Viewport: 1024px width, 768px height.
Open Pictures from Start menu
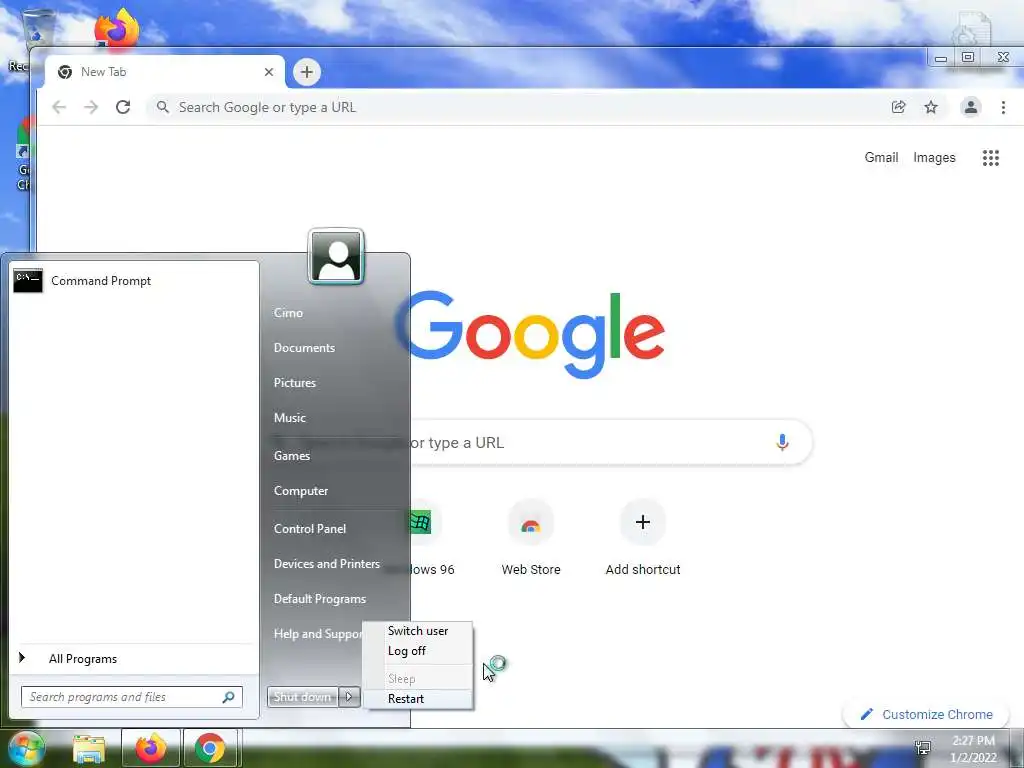(295, 383)
